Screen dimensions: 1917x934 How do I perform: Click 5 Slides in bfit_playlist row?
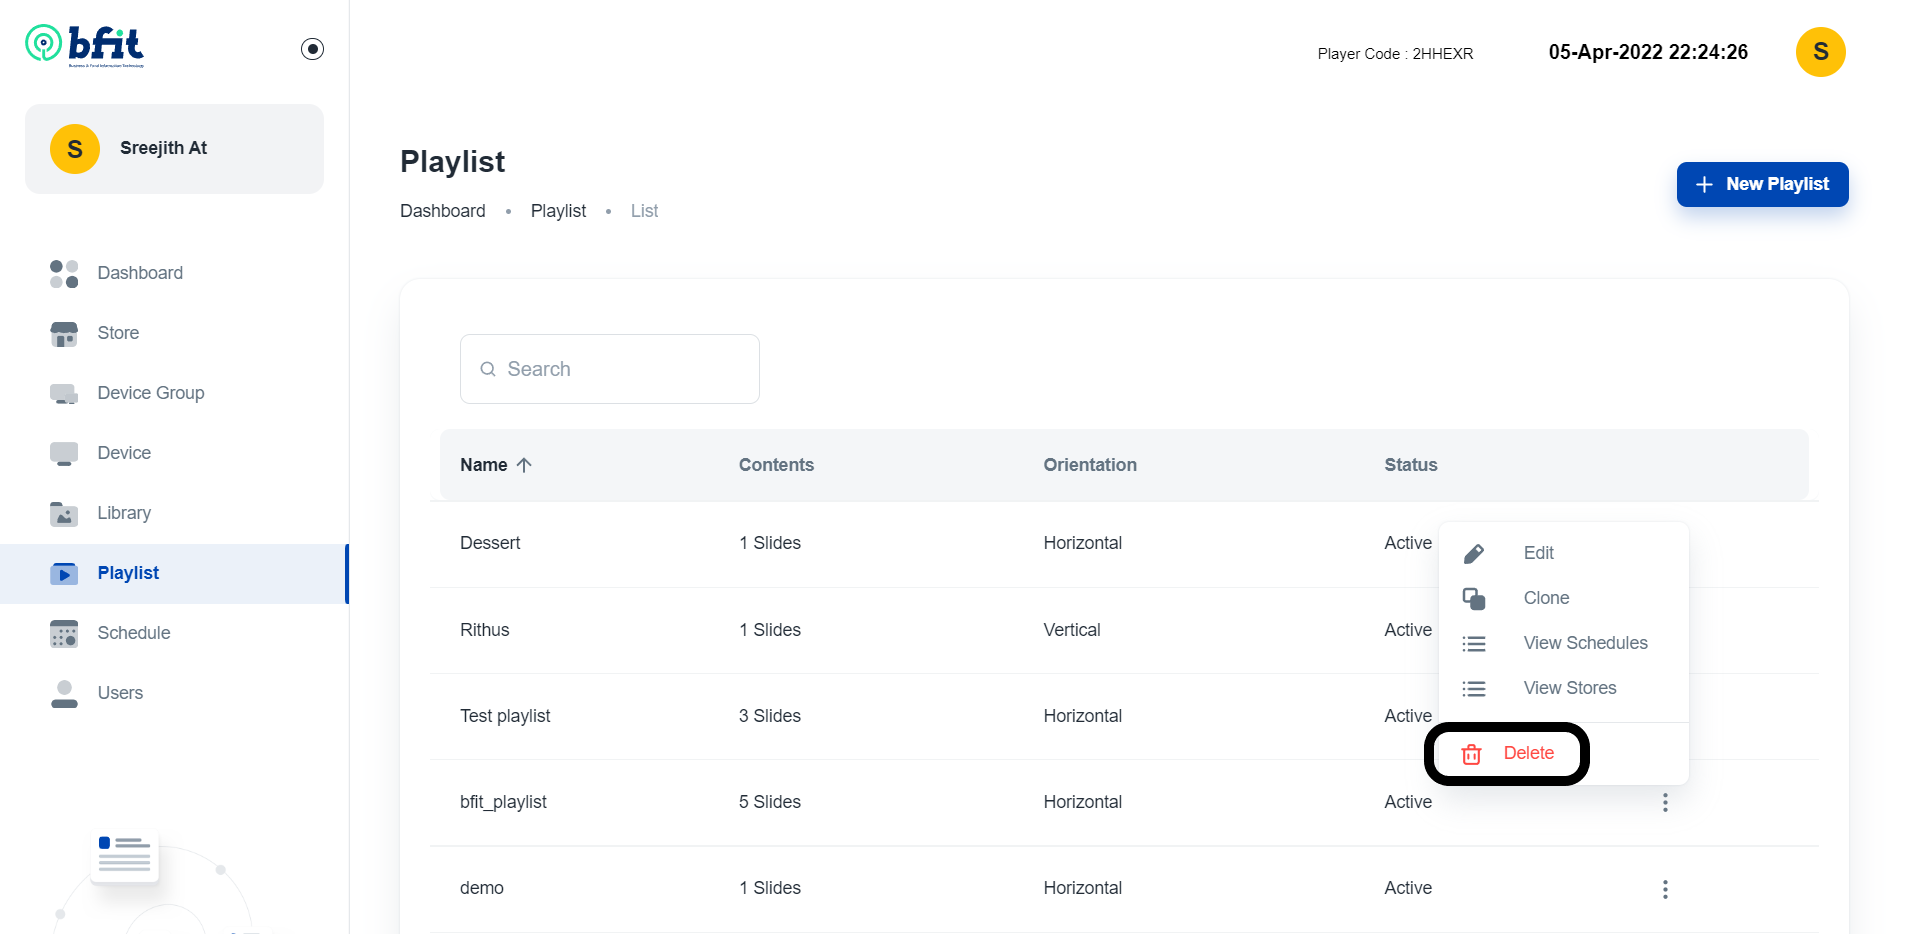tap(770, 802)
